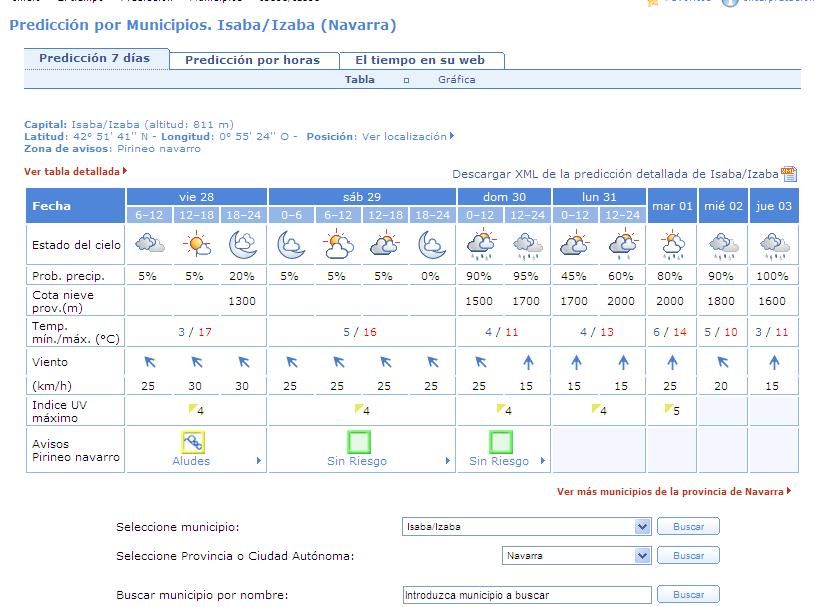Select the rain icon for dom 30 0-12
This screenshot has height=607, width=823.
[x=481, y=245]
